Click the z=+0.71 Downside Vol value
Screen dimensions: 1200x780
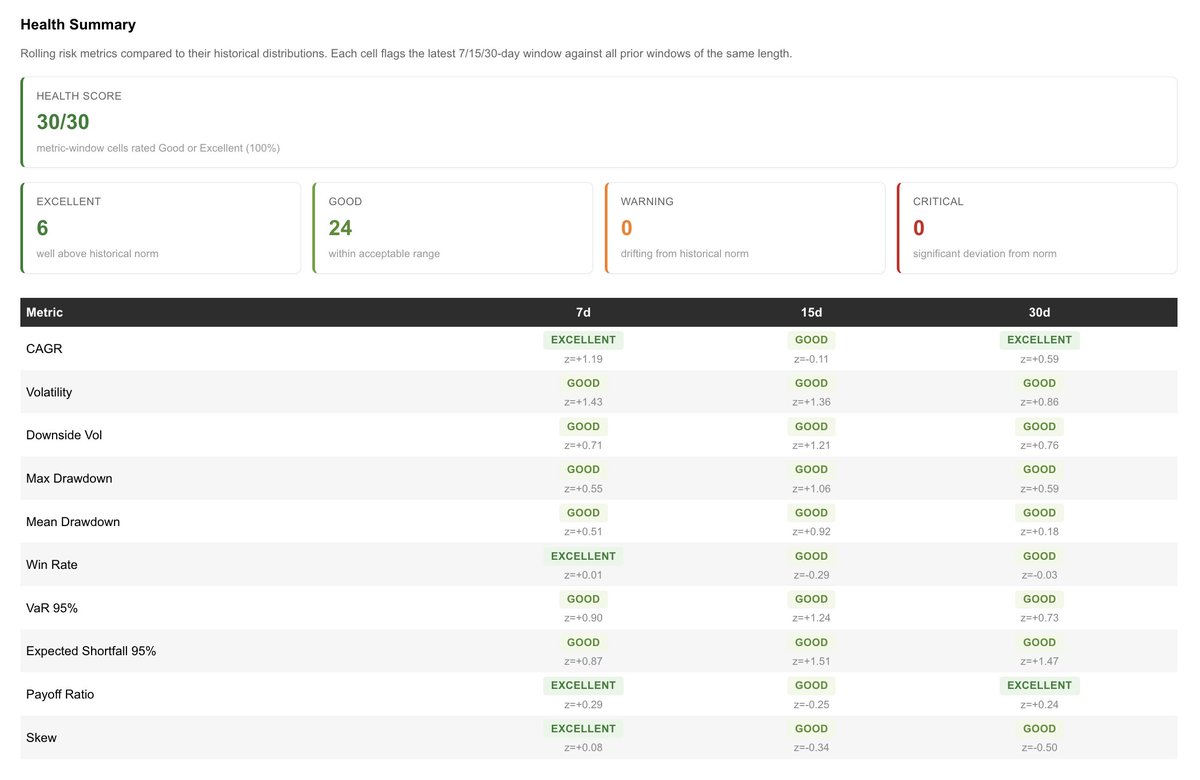click(x=583, y=445)
